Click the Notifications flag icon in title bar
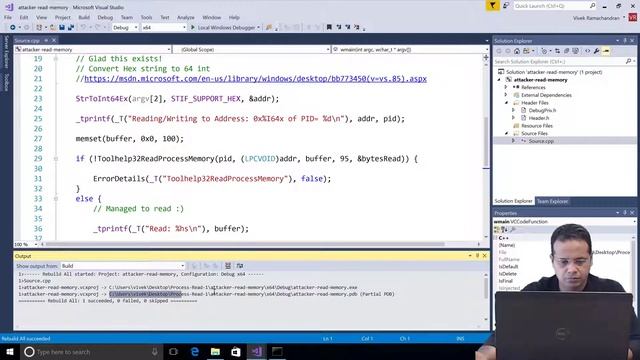This screenshot has height=360, width=640. 492,6
